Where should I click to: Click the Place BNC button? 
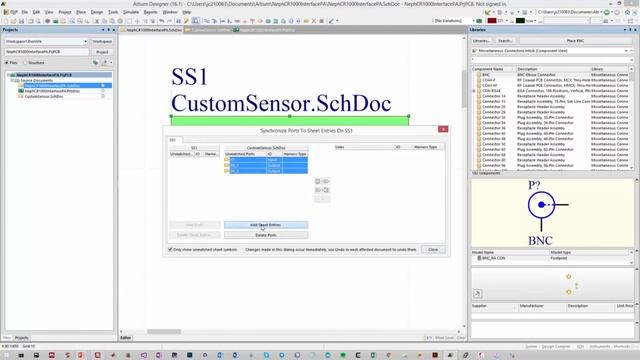[x=575, y=41]
